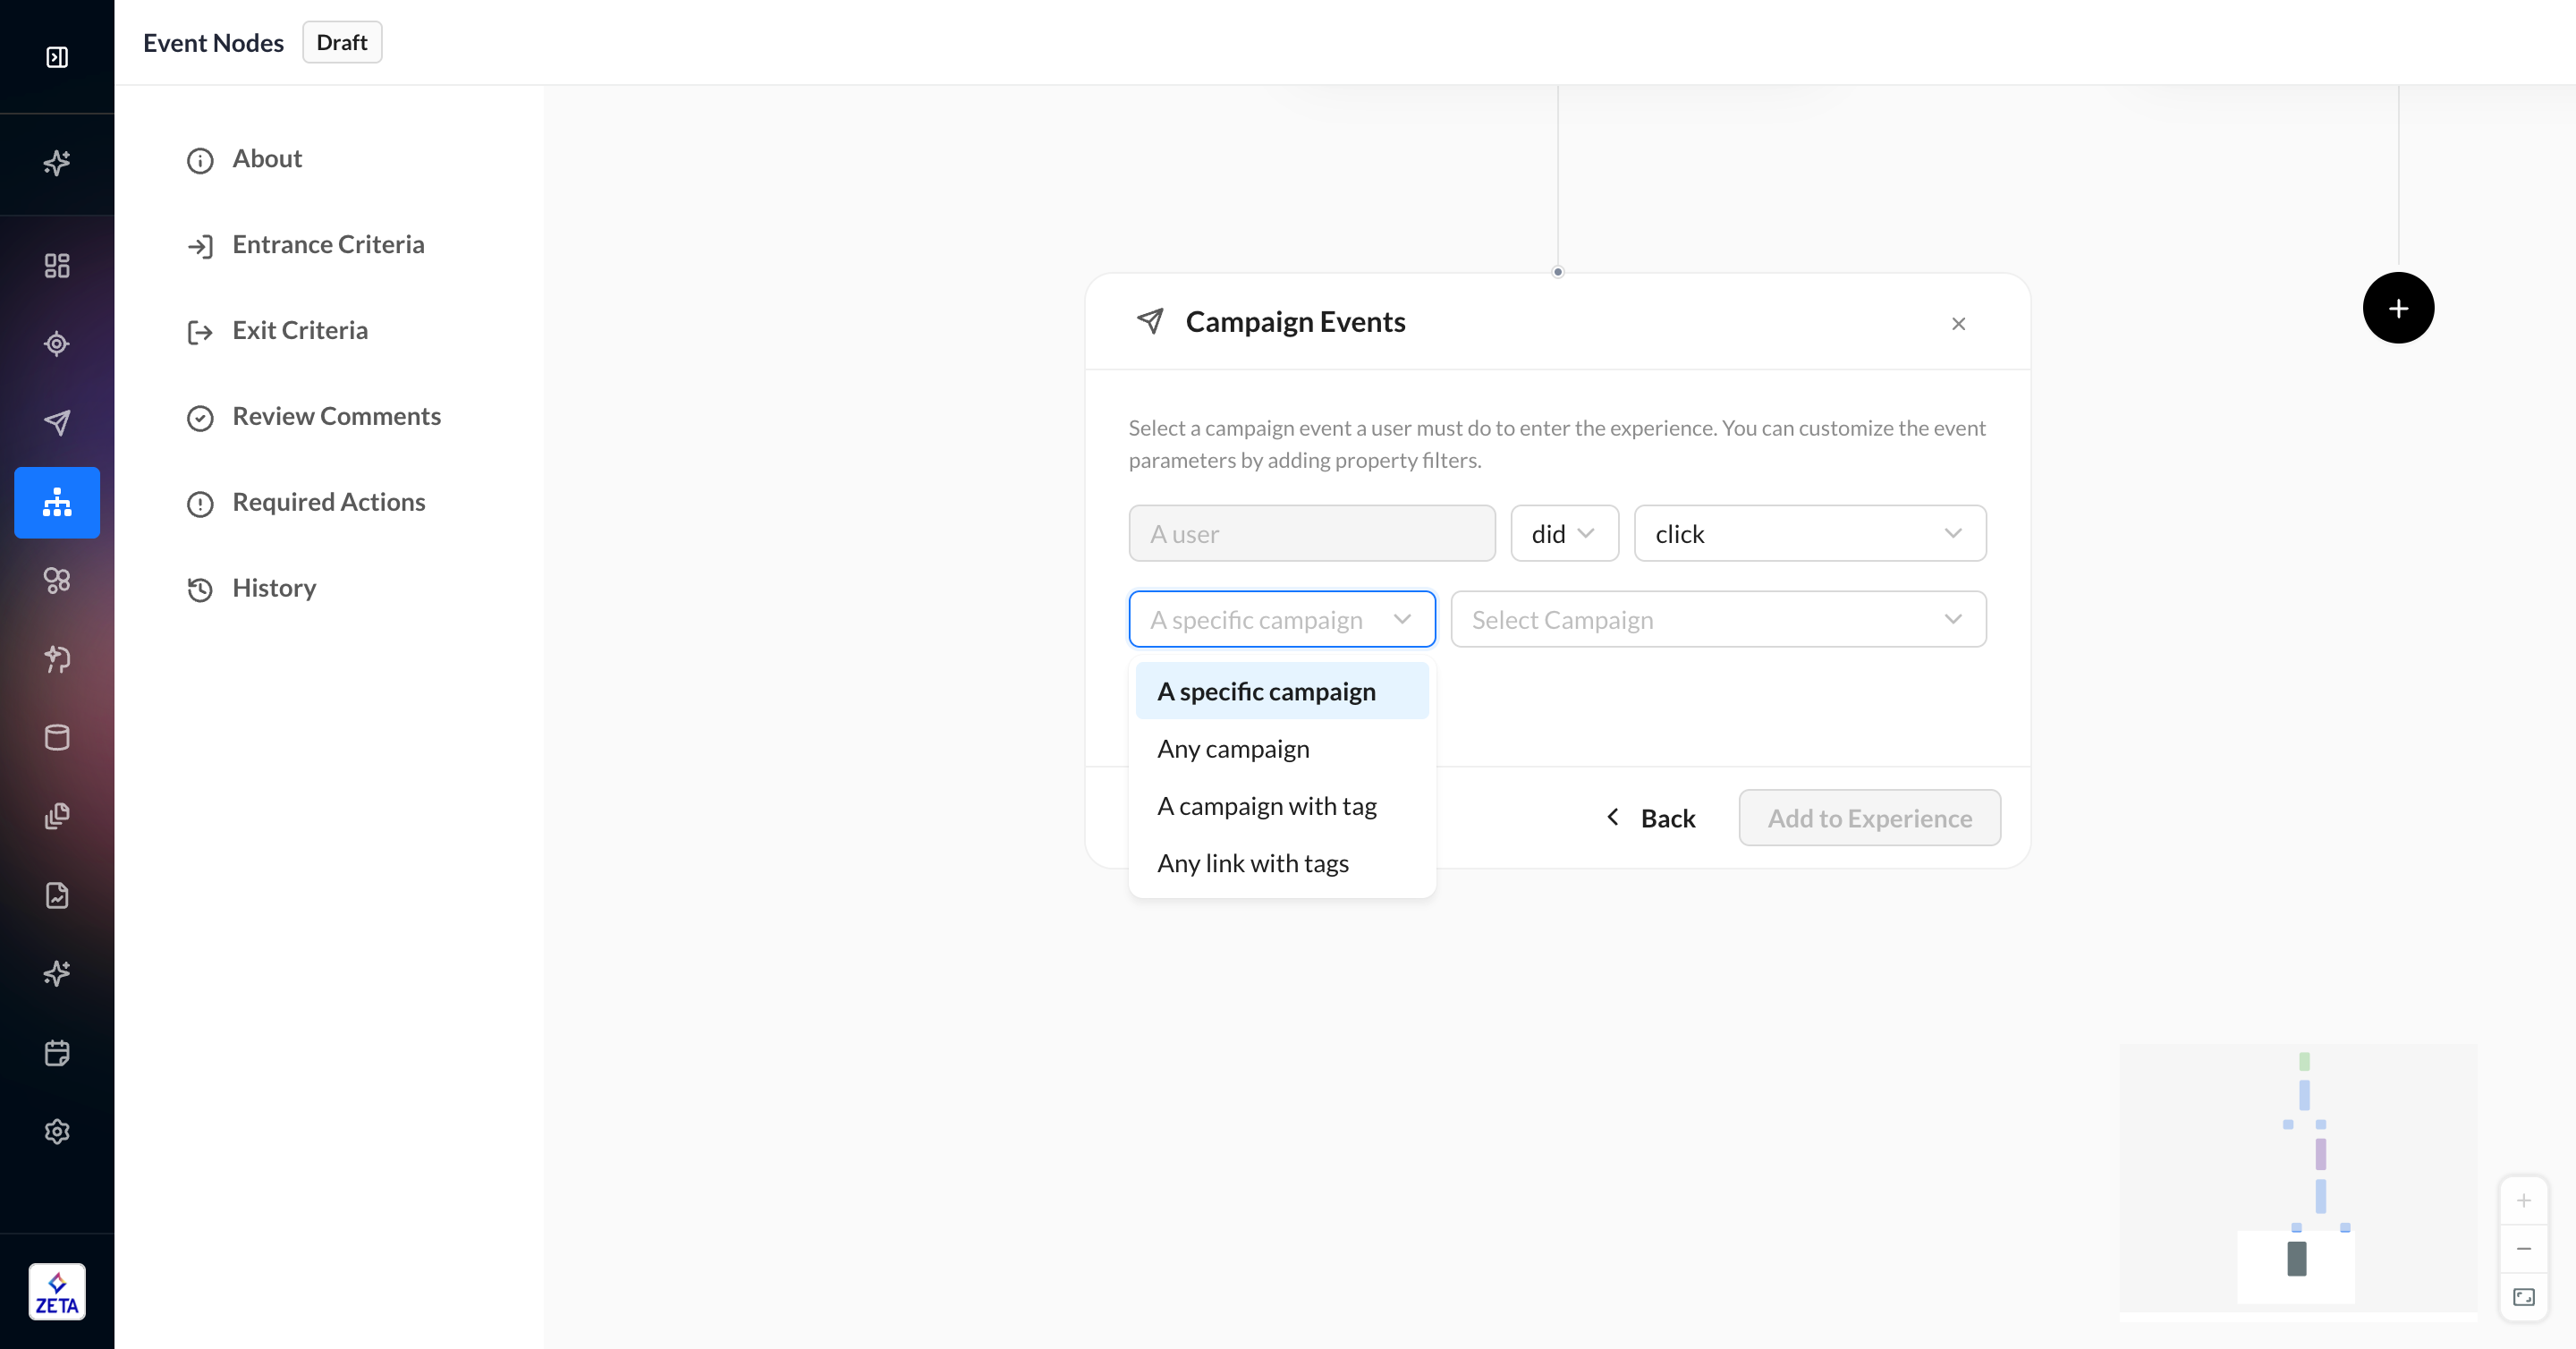Zoom in on the canvas with the plus control
This screenshot has width=2576, height=1349.
pos(2523,1200)
